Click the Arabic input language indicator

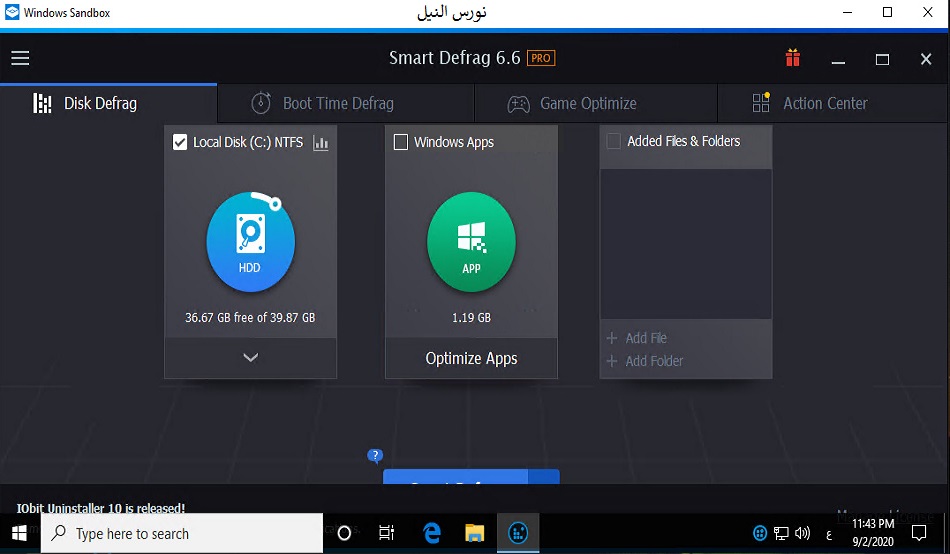point(829,535)
